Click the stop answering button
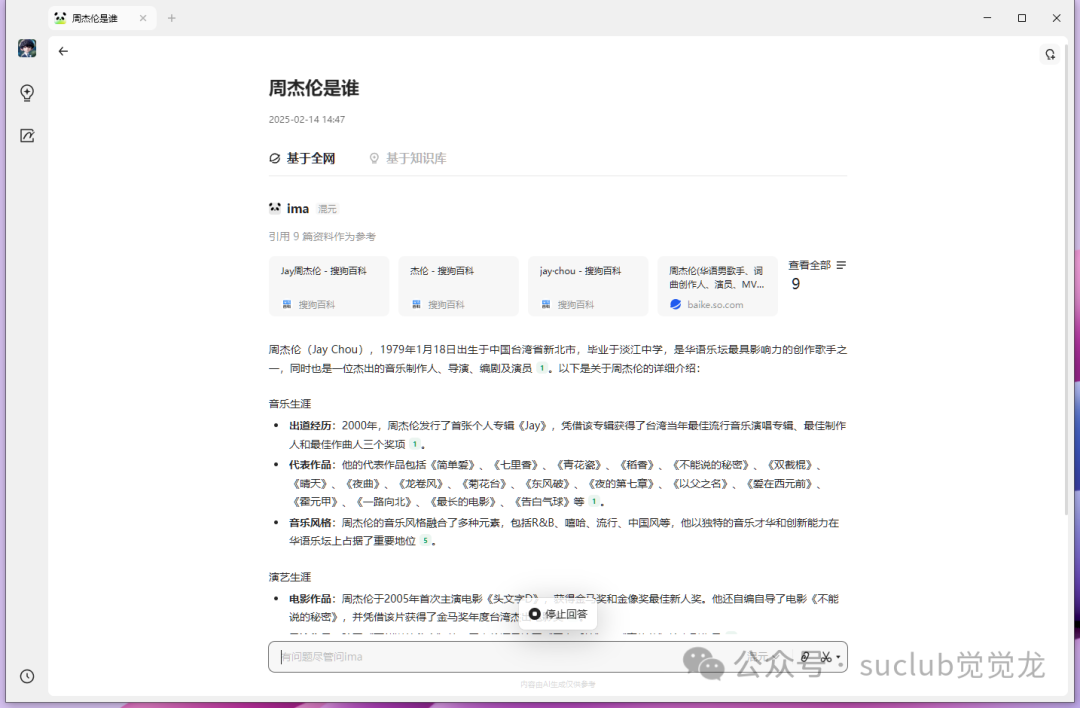Image resolution: width=1080 pixels, height=708 pixels. coord(558,614)
